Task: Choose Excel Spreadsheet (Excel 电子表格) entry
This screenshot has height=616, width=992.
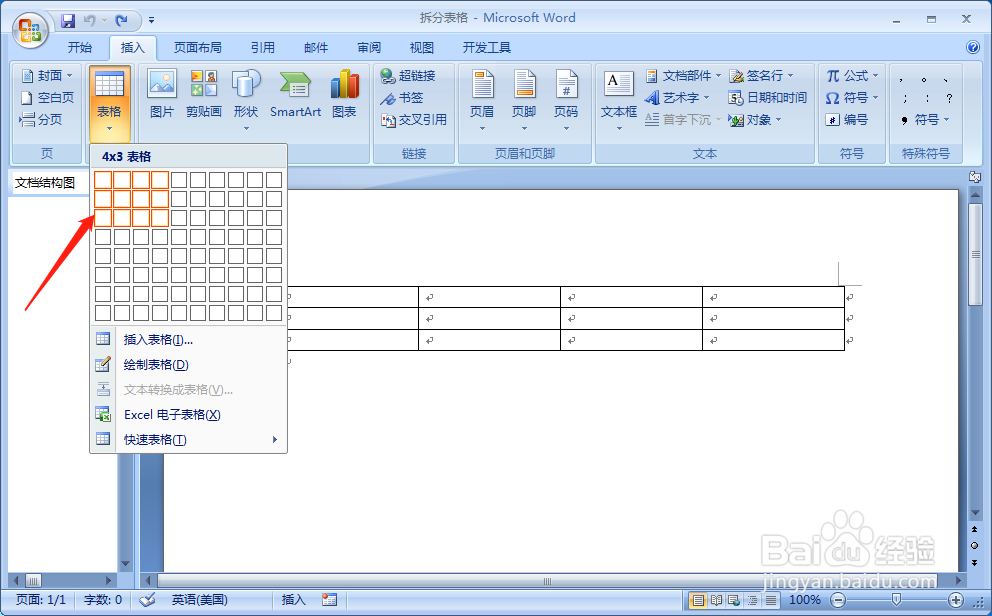Action: pos(189,415)
